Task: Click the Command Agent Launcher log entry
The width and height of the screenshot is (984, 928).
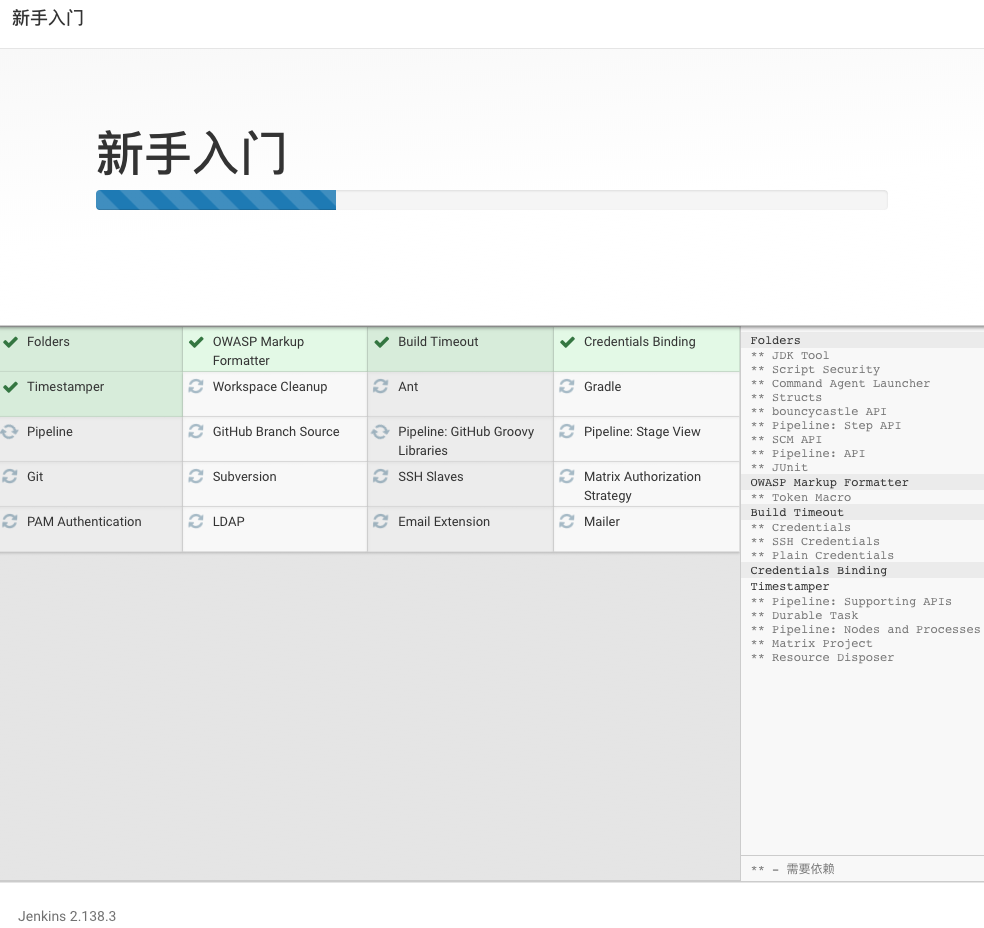Action: tap(840, 383)
